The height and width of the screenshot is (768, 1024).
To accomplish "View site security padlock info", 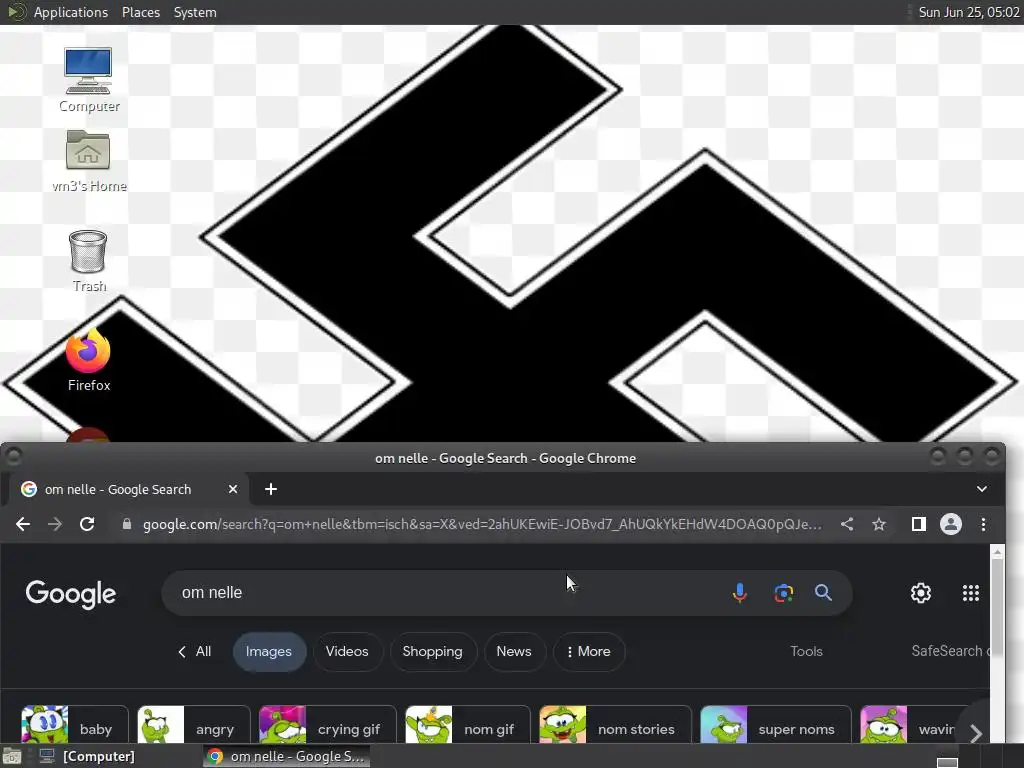I will [127, 524].
